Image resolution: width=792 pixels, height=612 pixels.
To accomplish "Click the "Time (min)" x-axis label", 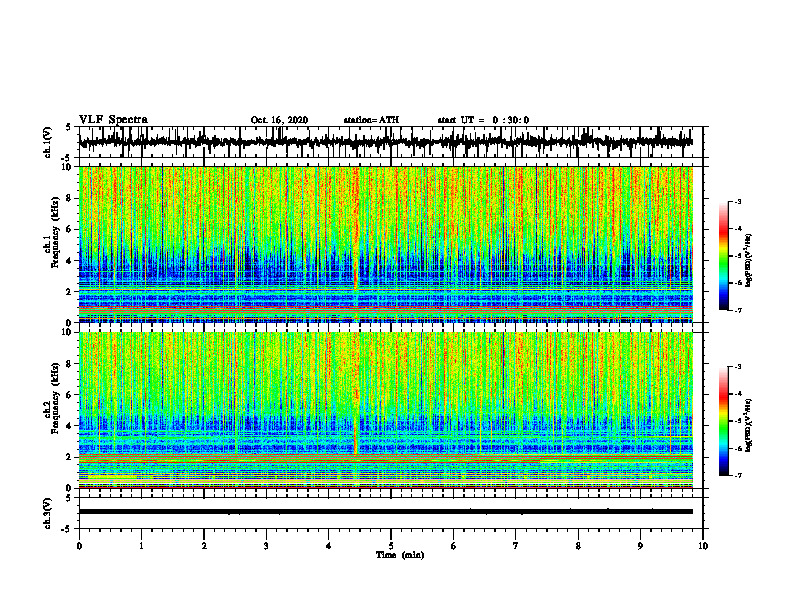I will click(x=400, y=555).
